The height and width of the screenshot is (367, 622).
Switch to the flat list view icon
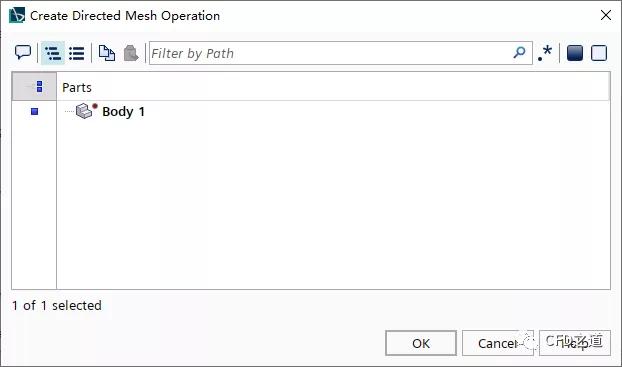(77, 53)
